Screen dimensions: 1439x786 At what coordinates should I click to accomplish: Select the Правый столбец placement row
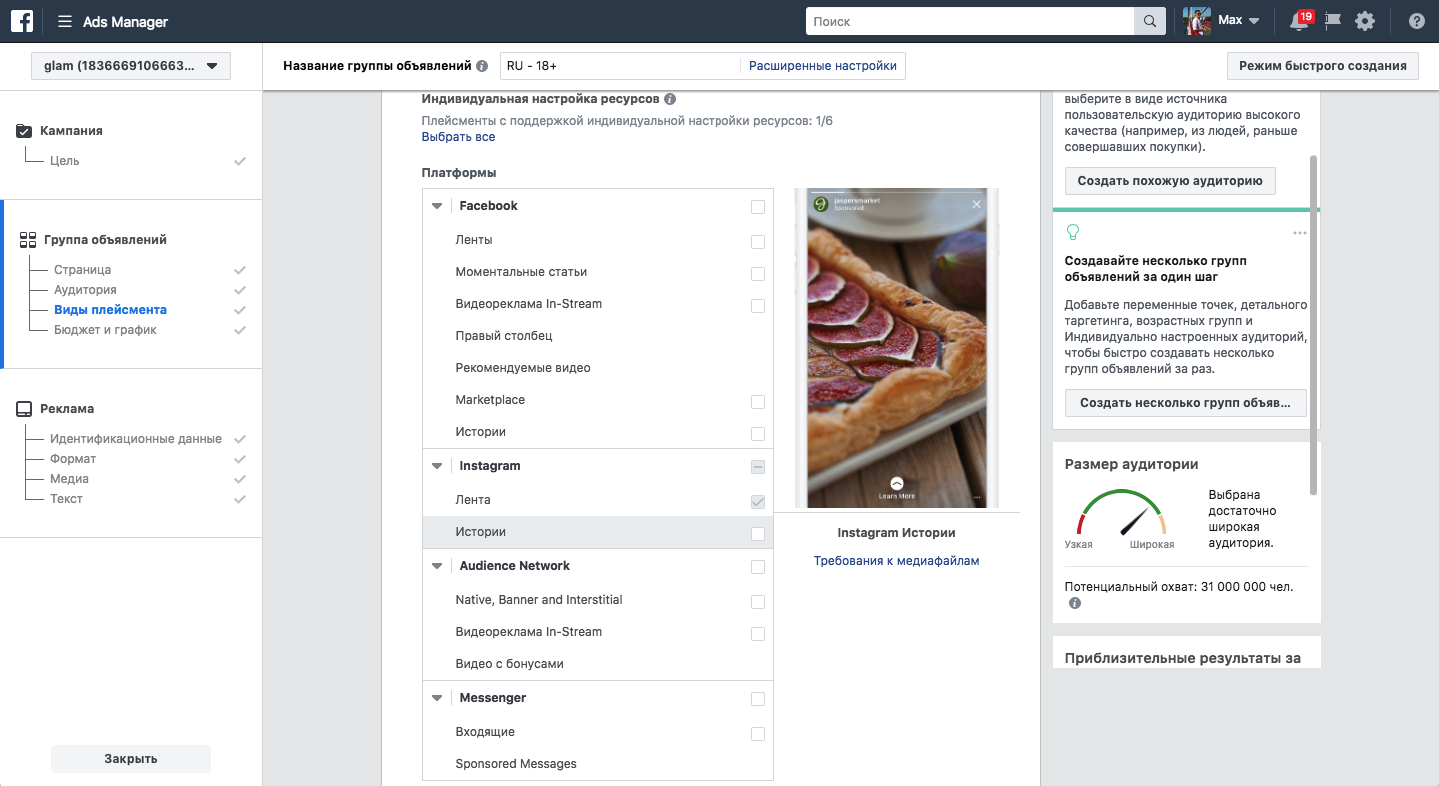click(x=598, y=336)
